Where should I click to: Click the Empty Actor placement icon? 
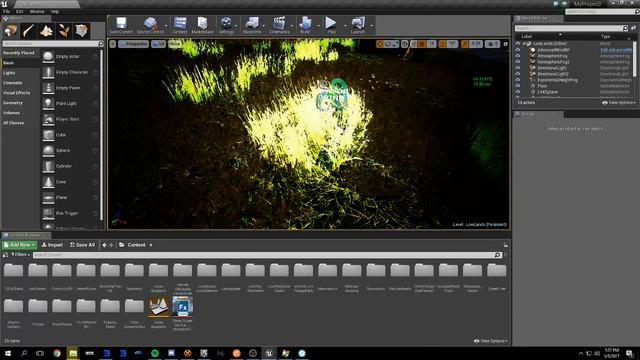point(48,56)
